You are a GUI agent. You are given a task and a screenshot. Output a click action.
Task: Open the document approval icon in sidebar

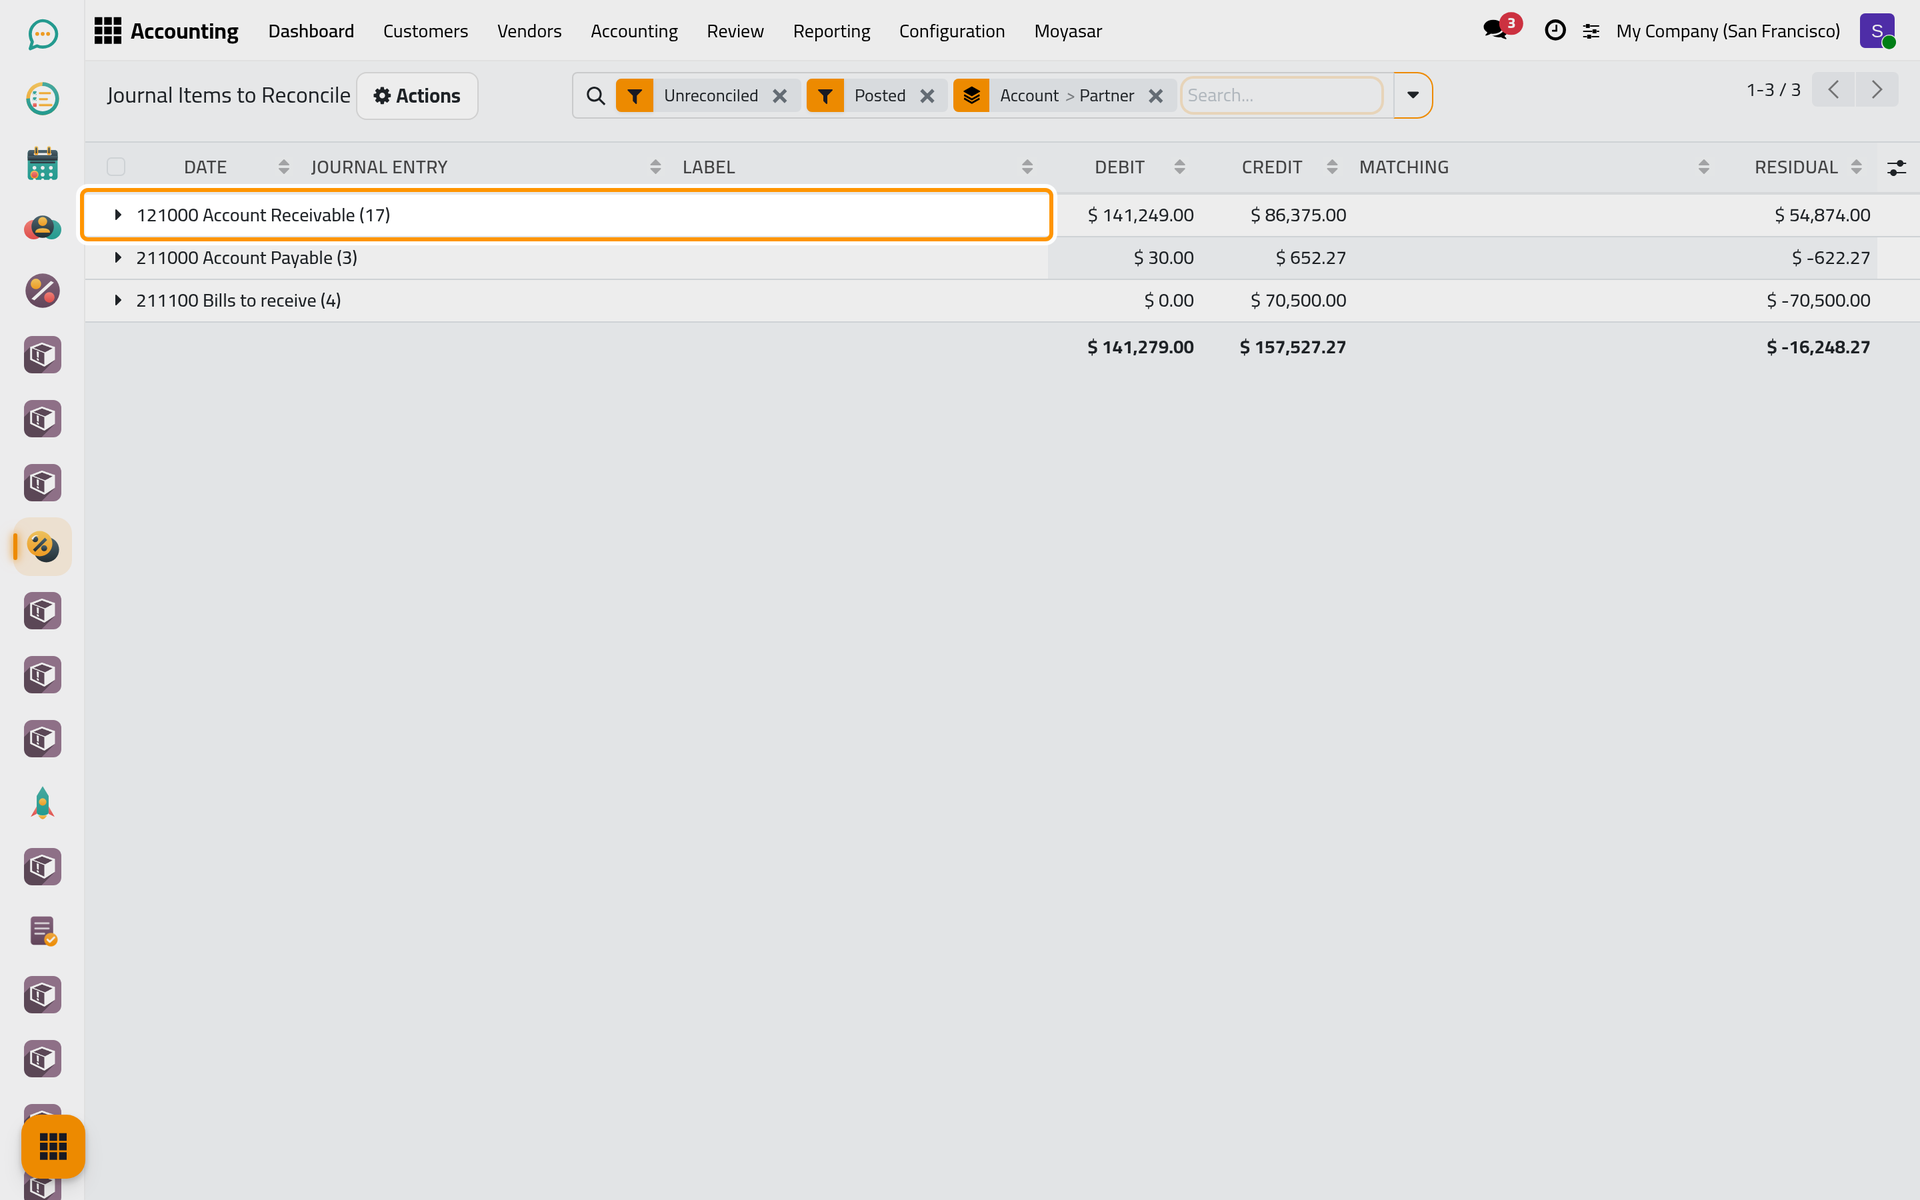click(x=42, y=931)
